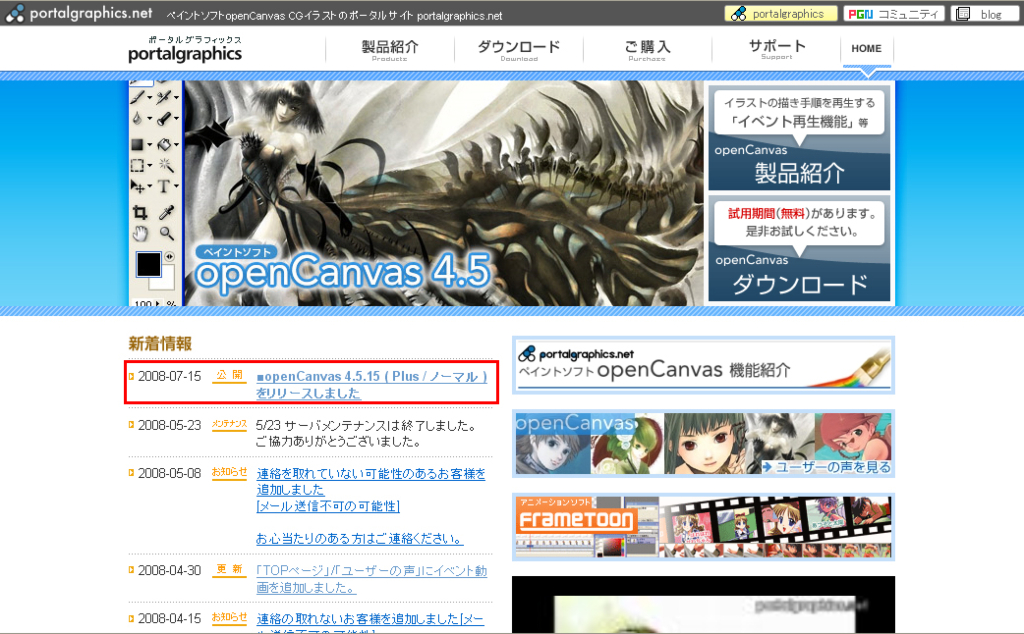This screenshot has width=1024, height=634.
Task: Open the 連絡を取れていない可能性のあるお客様を追加しました link
Action: (x=371, y=481)
